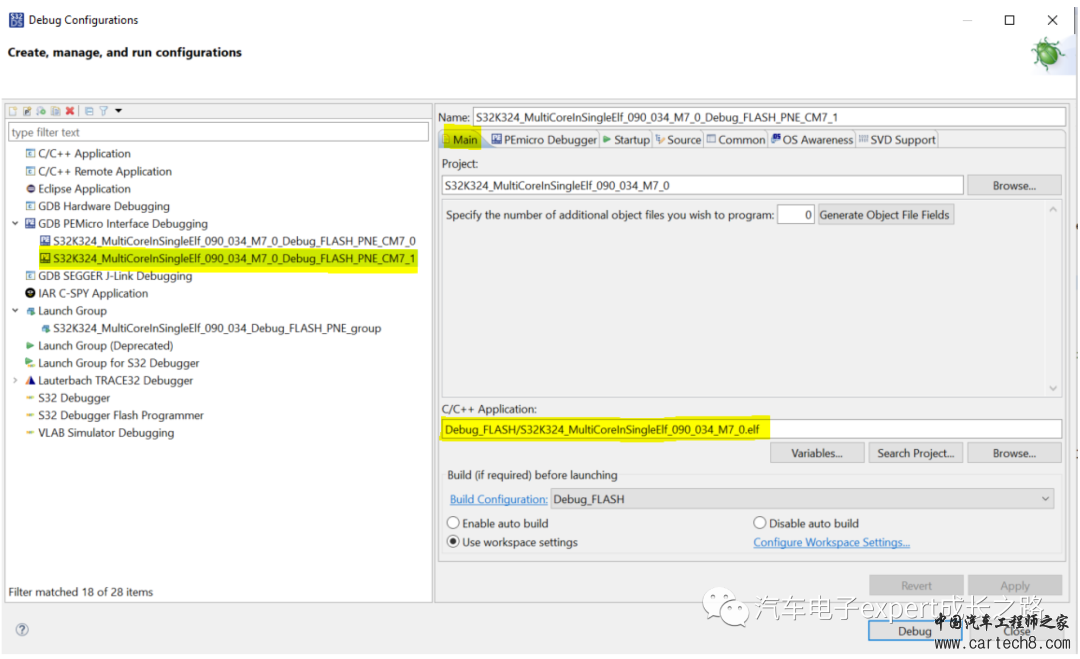Maximize the Debug Configurations window
This screenshot has width=1080, height=659.
1009,20
